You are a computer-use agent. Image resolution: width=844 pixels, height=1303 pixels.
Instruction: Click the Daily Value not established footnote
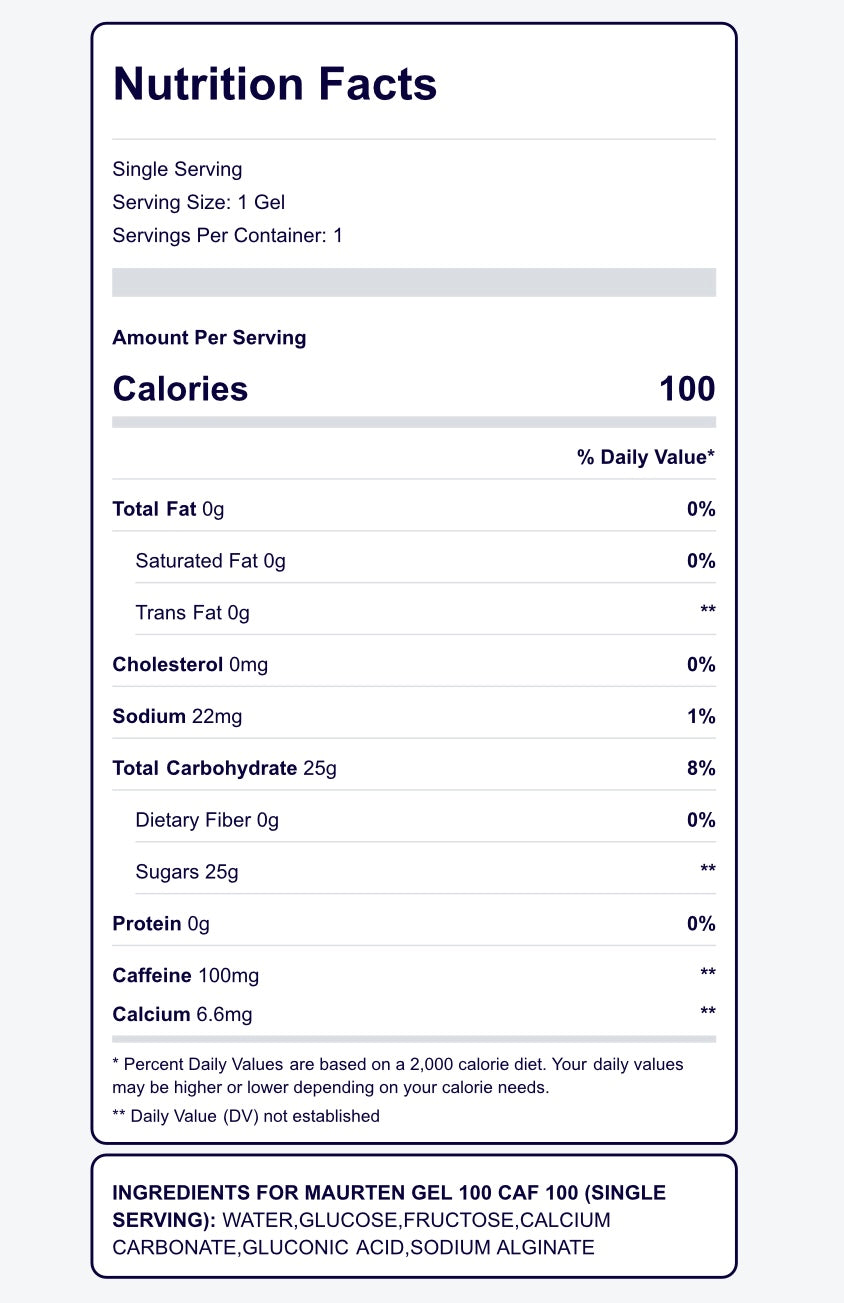point(246,1116)
